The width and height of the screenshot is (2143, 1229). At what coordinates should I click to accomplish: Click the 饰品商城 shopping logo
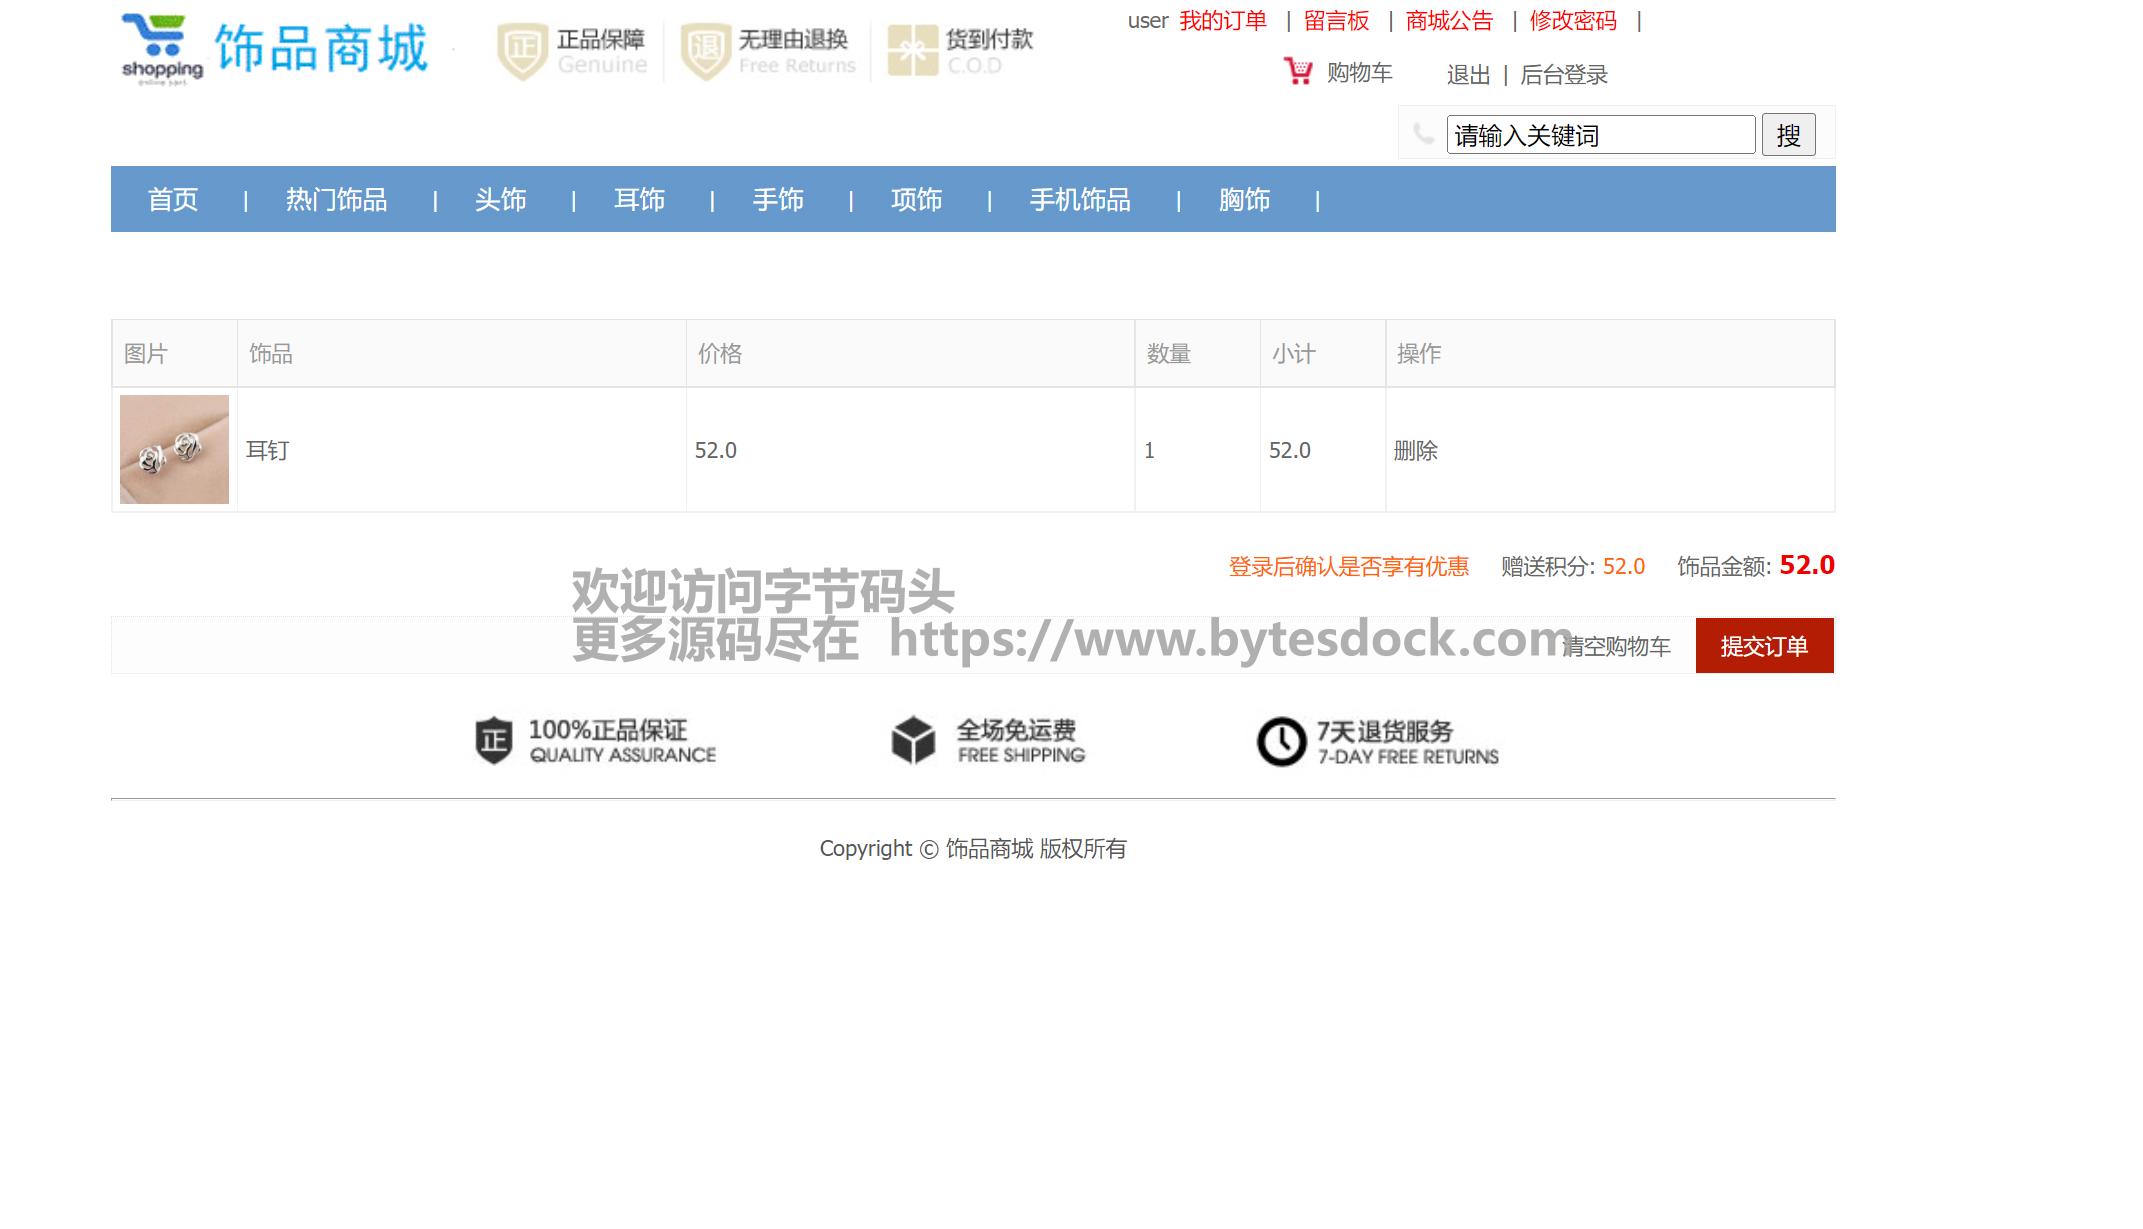coord(275,50)
